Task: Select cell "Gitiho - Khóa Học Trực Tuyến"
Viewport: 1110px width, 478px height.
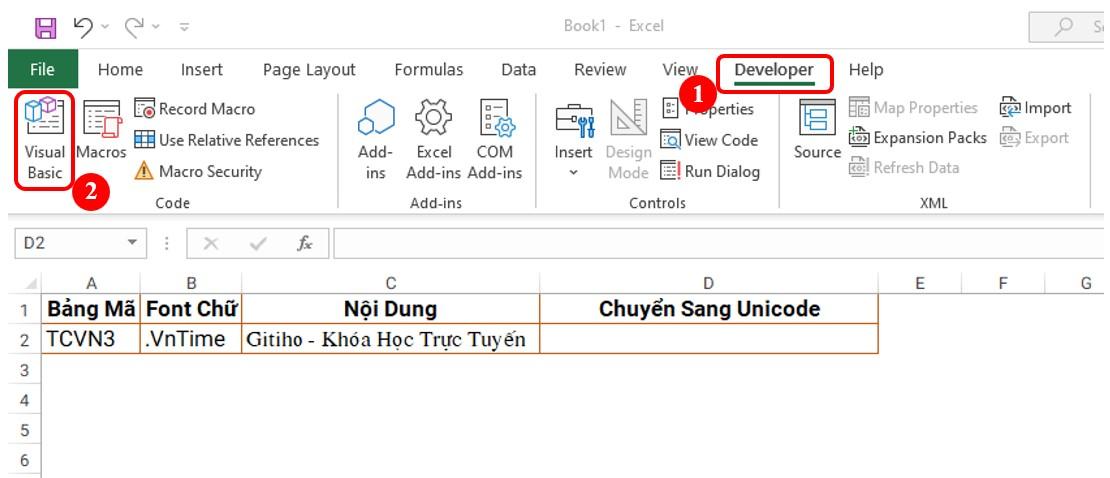Action: 391,339
